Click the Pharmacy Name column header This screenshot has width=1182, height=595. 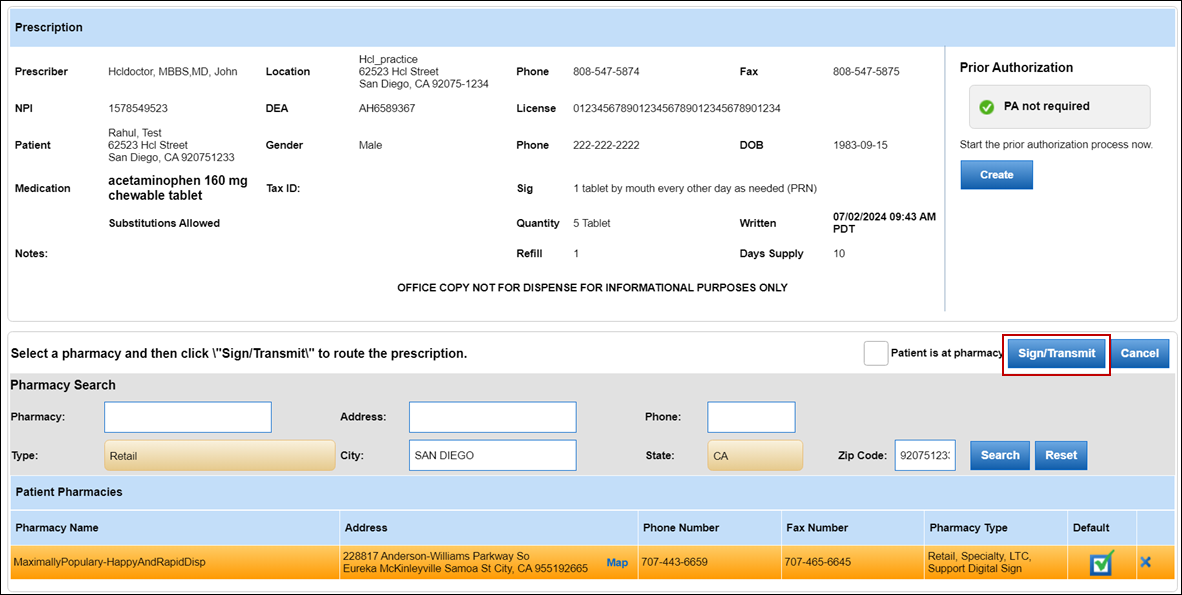point(57,527)
